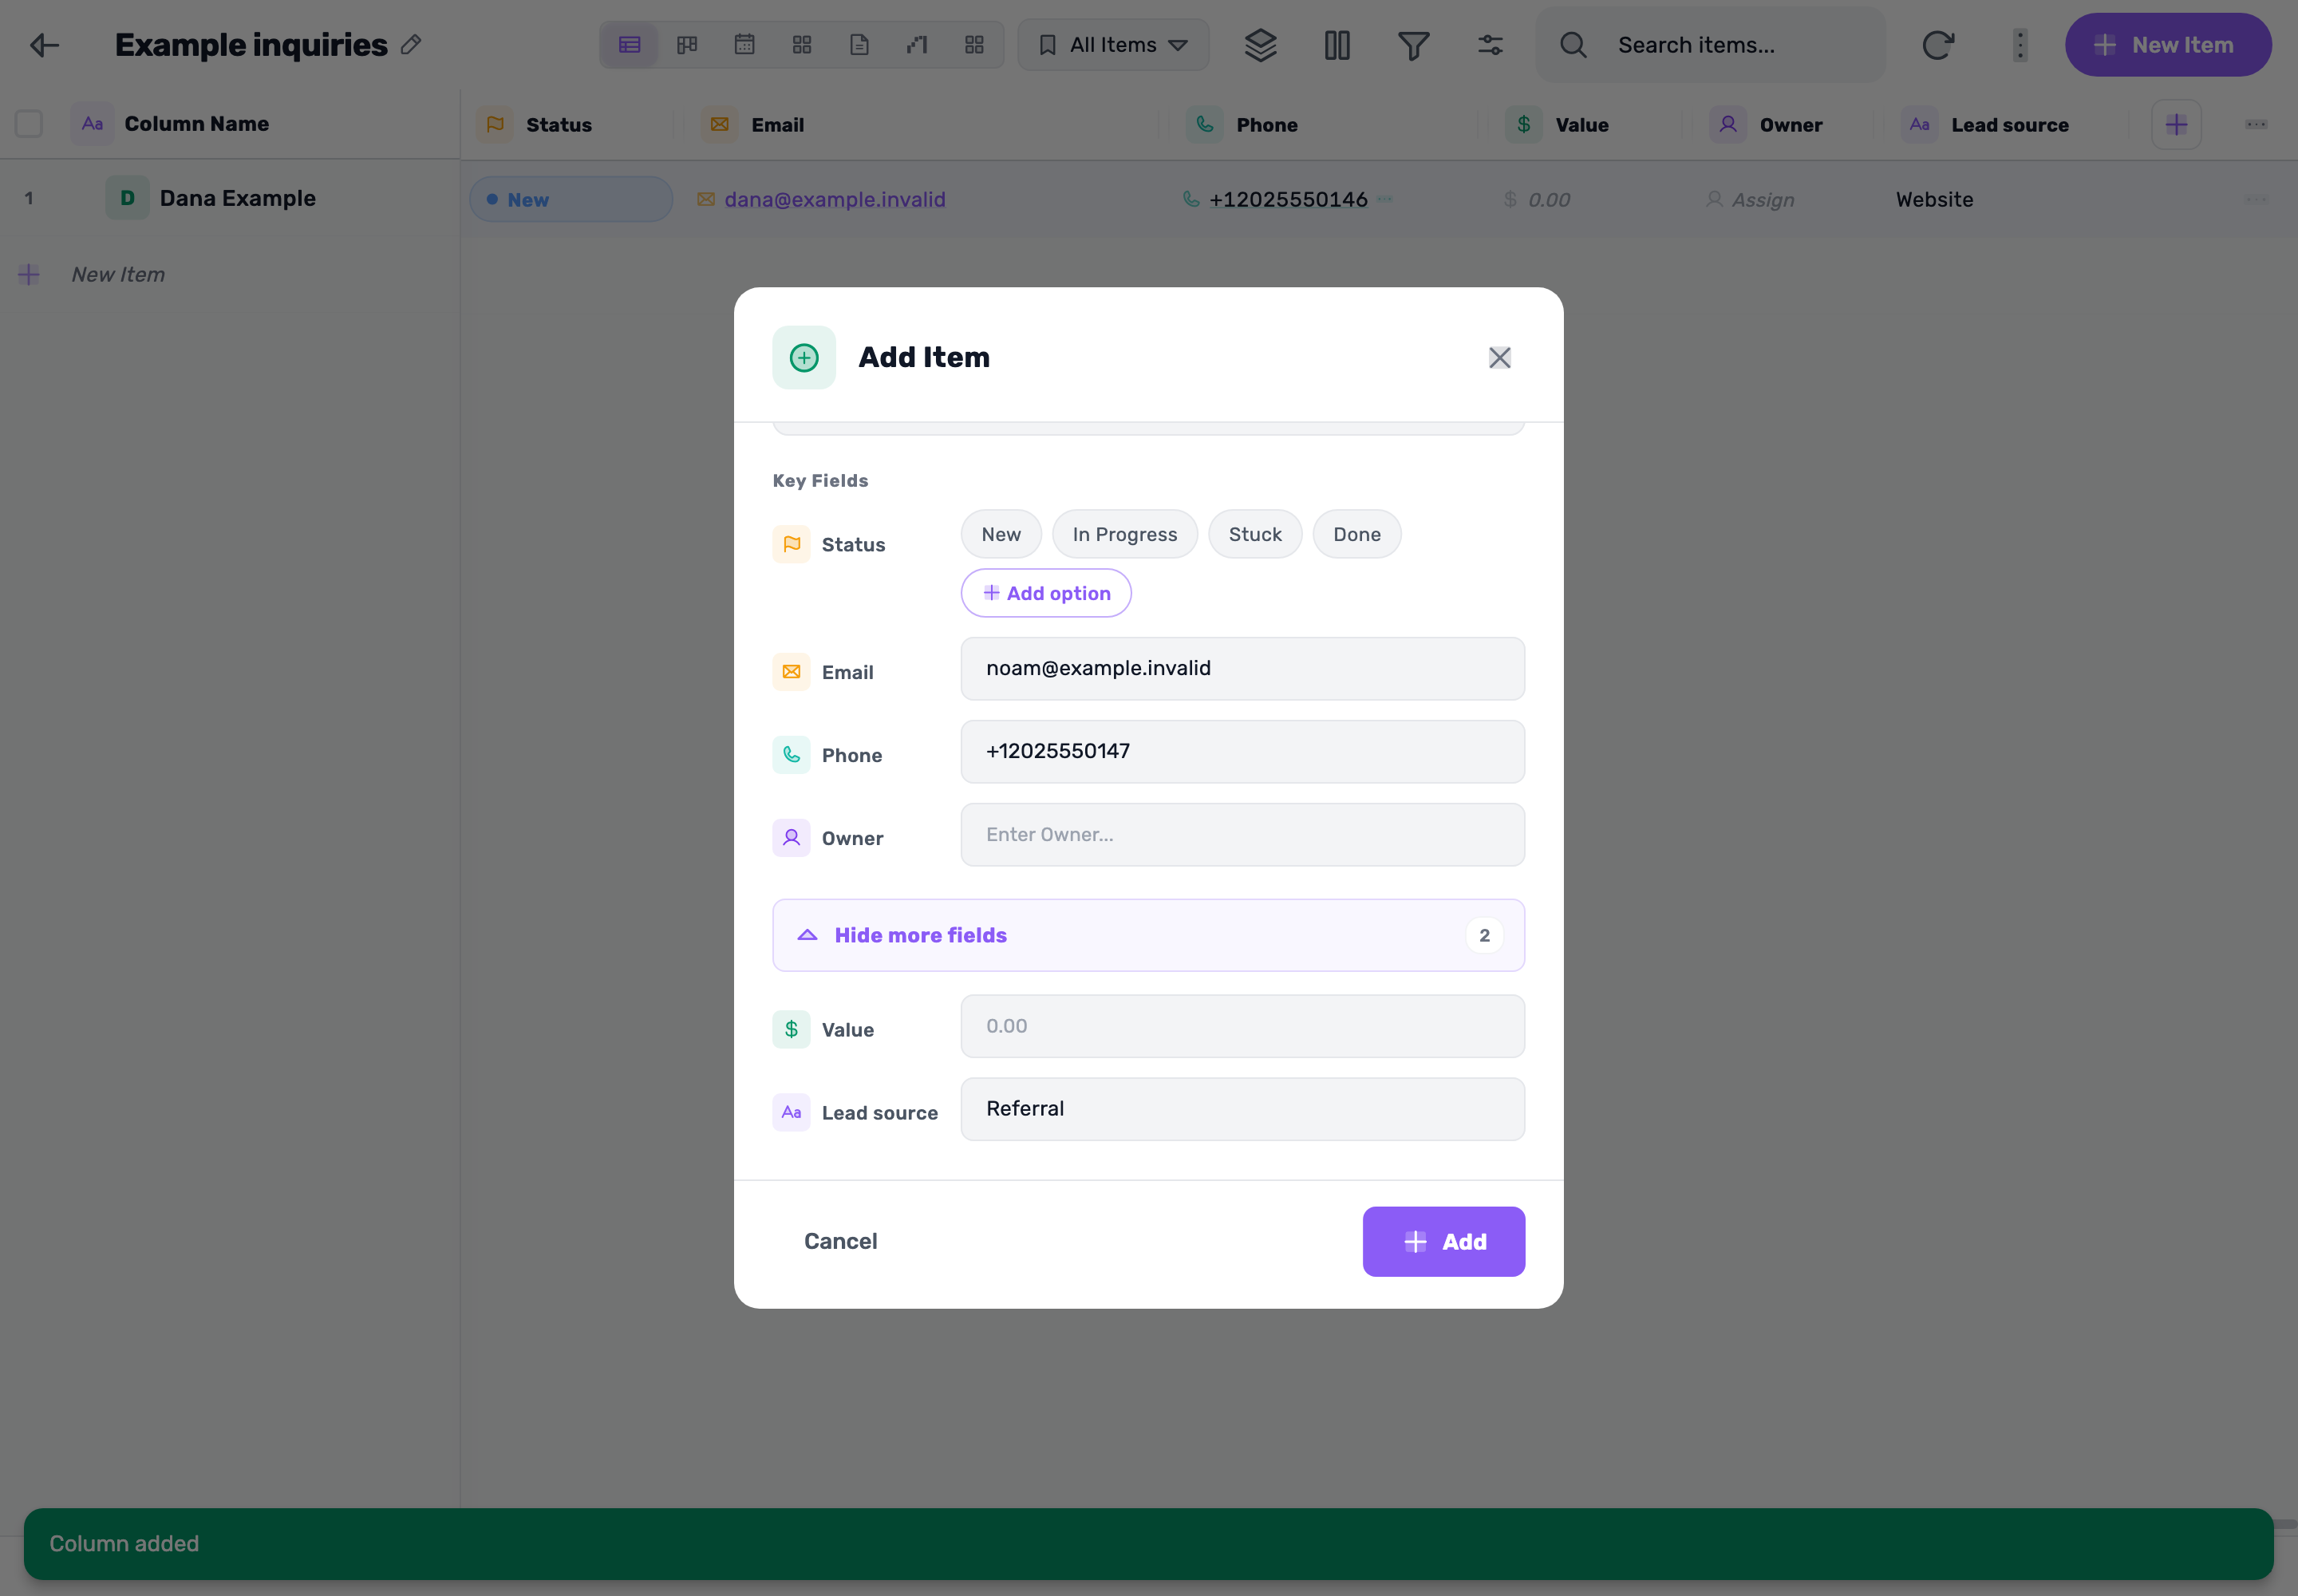2298x1596 pixels.
Task: Click the pencil icon beside Example inquiries
Action: coord(410,45)
